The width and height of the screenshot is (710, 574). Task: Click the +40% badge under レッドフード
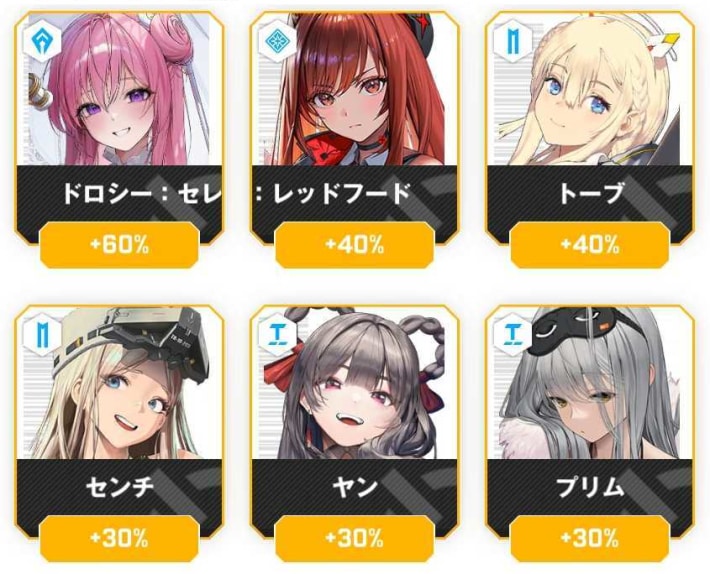pos(355,245)
